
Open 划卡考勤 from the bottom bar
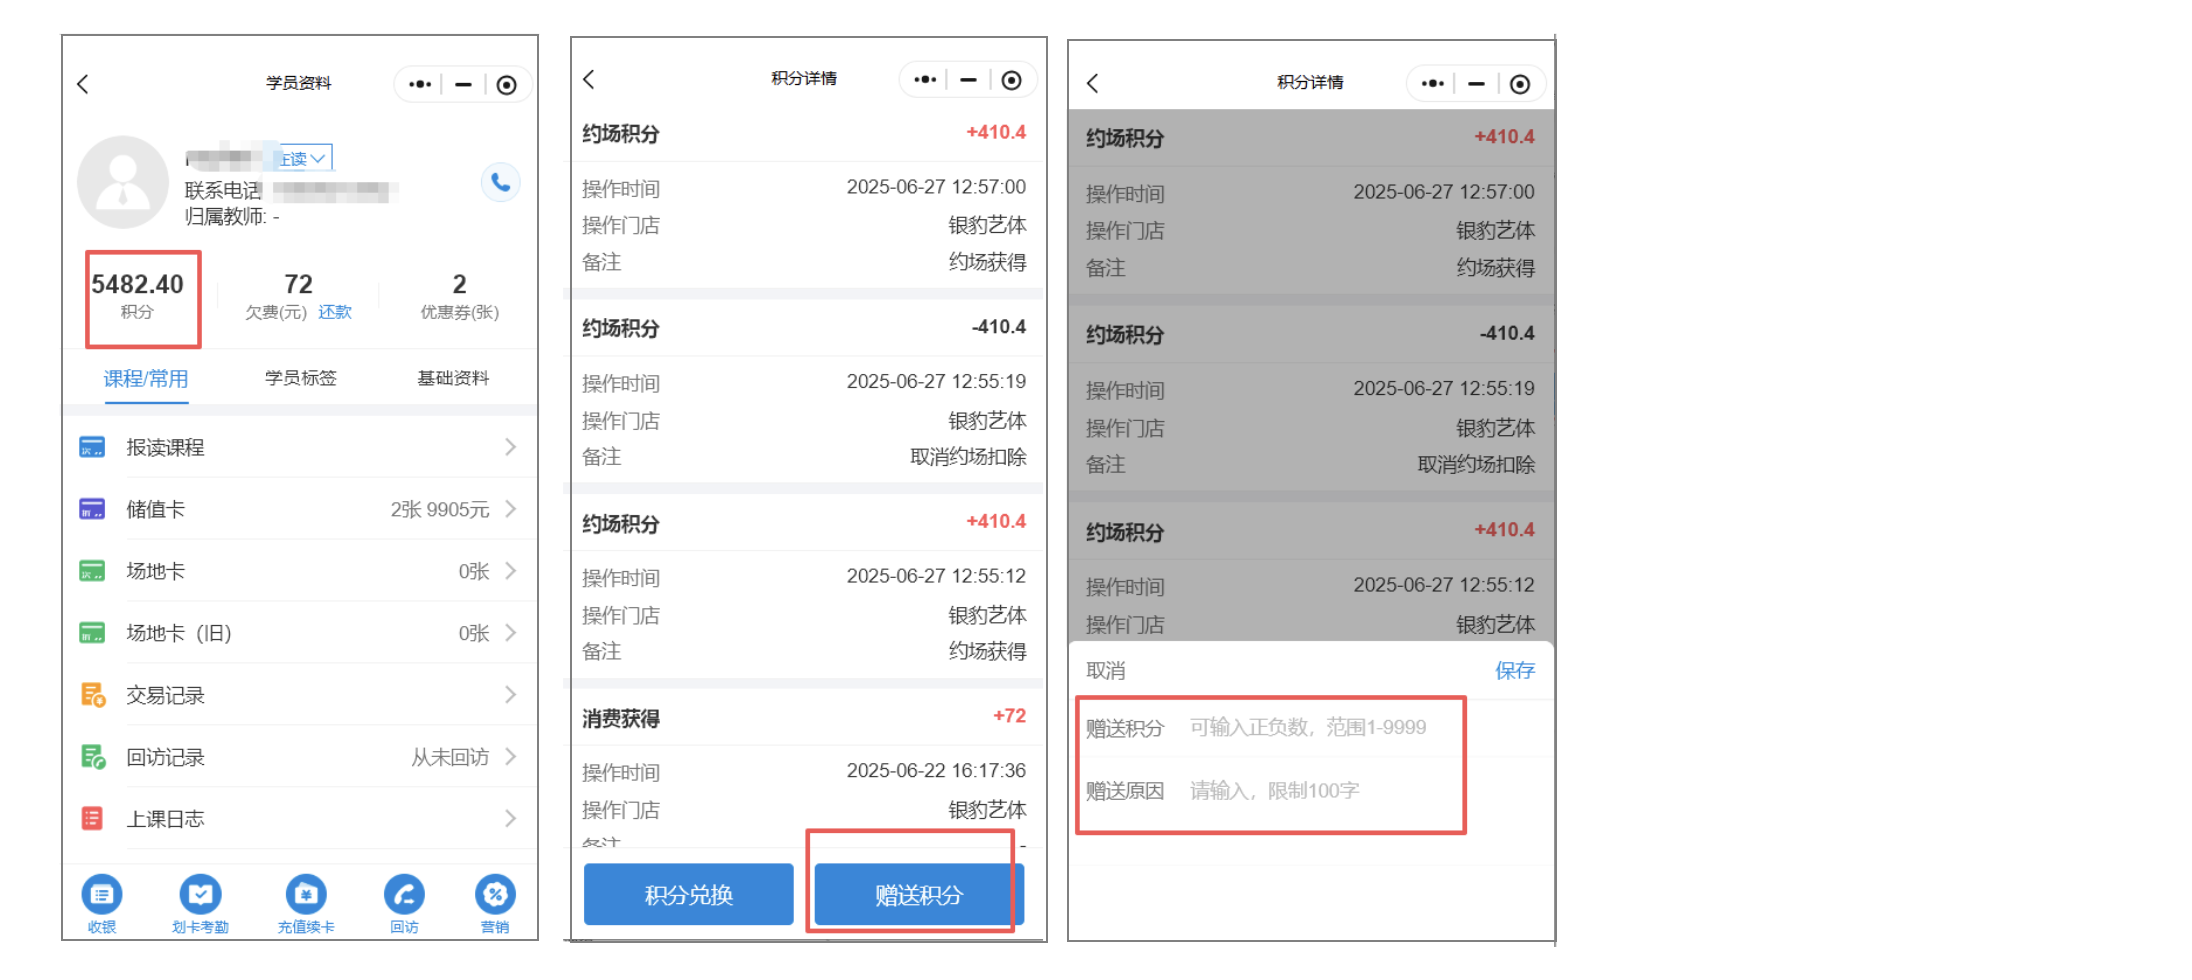pos(201,895)
